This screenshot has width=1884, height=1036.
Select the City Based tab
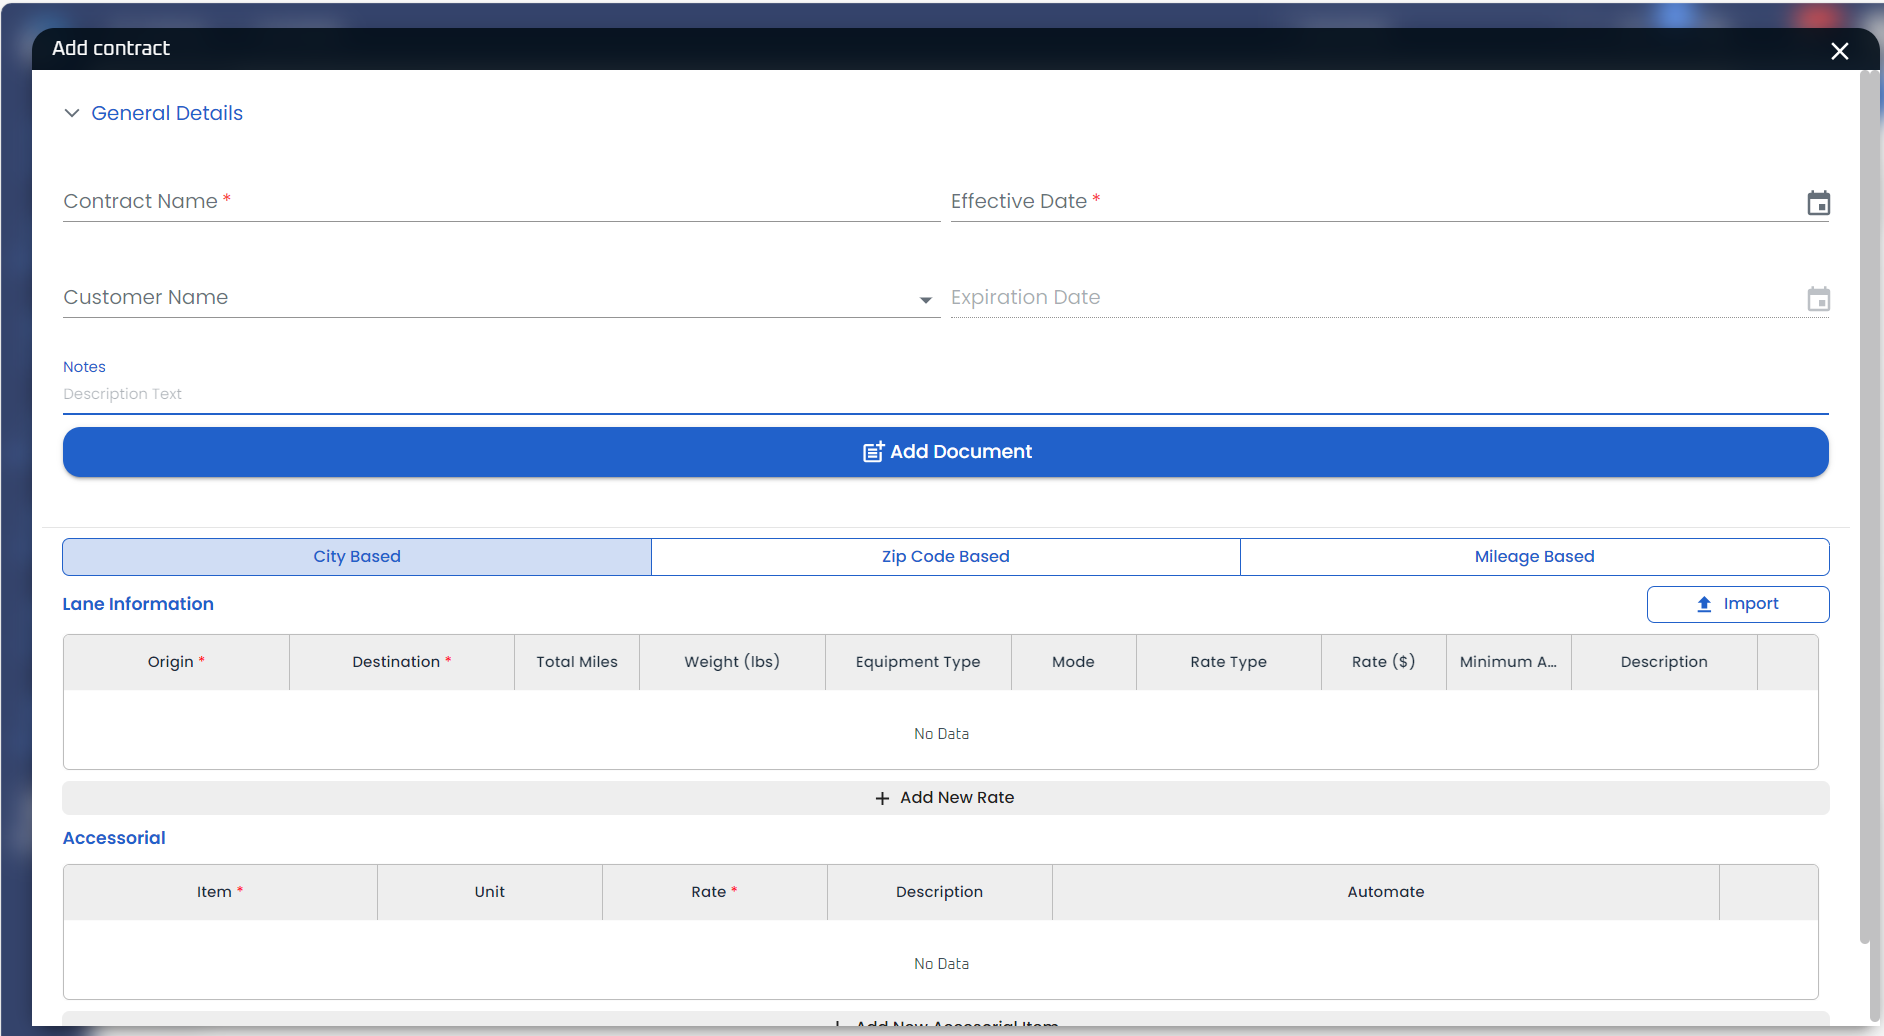click(x=356, y=557)
